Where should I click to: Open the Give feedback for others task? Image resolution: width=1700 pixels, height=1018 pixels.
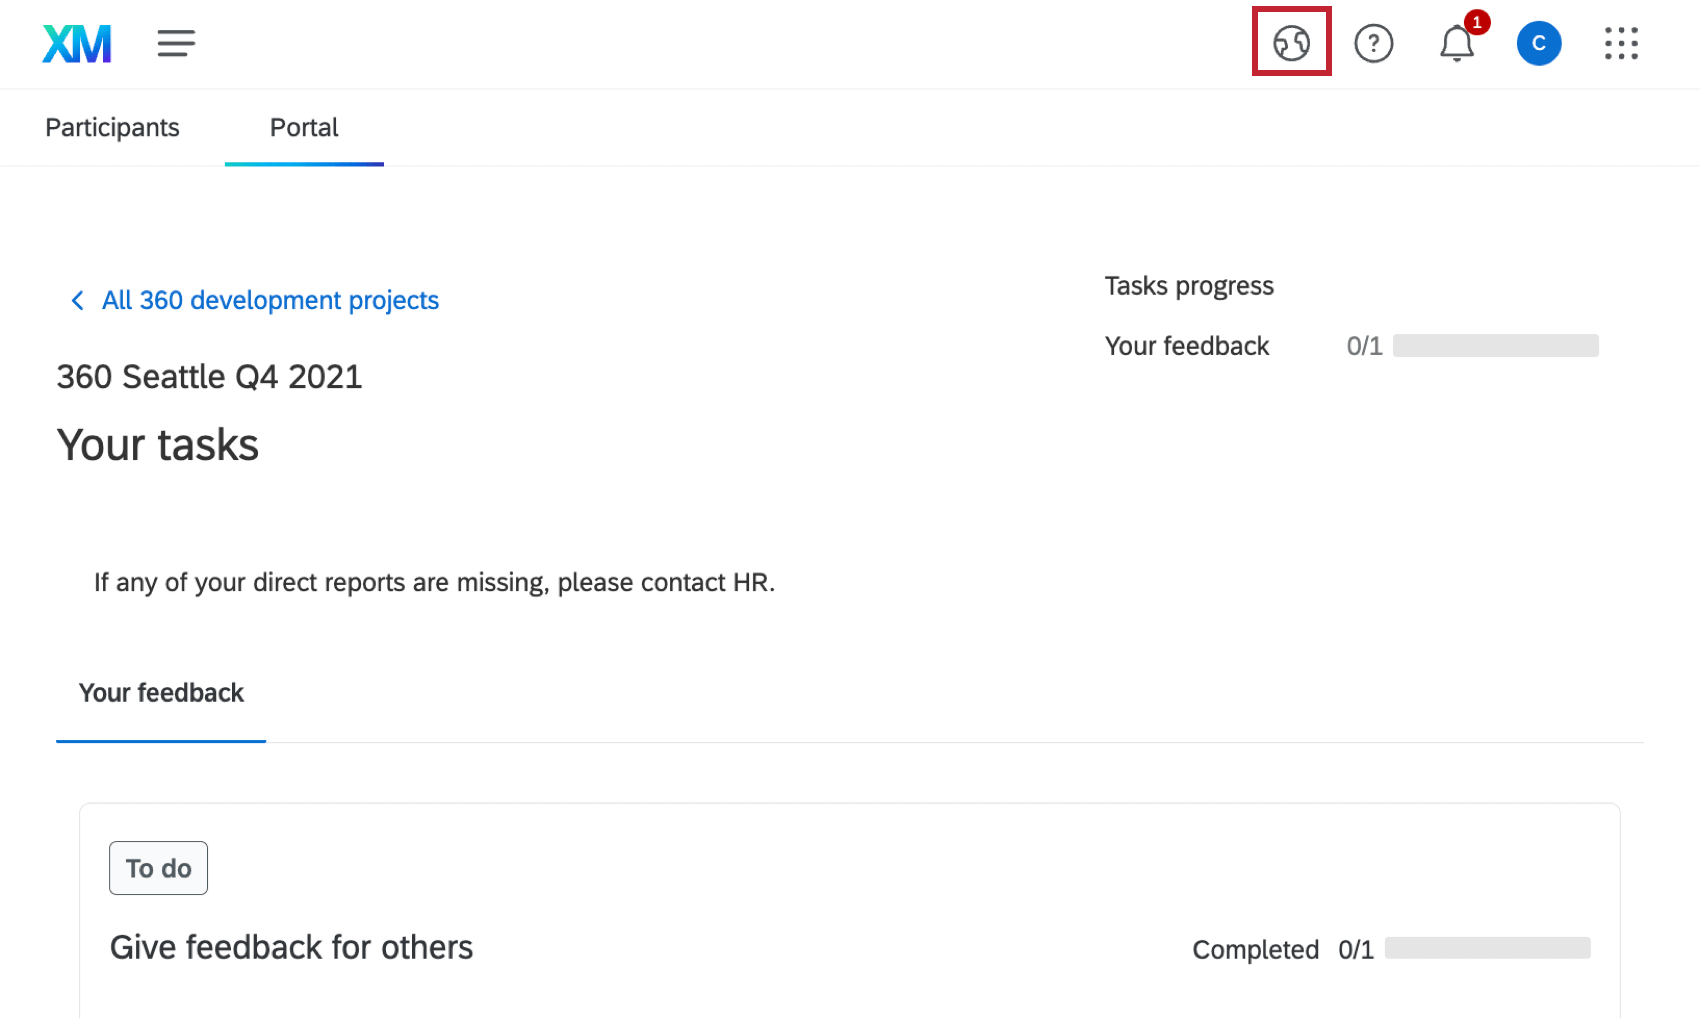[x=291, y=947]
